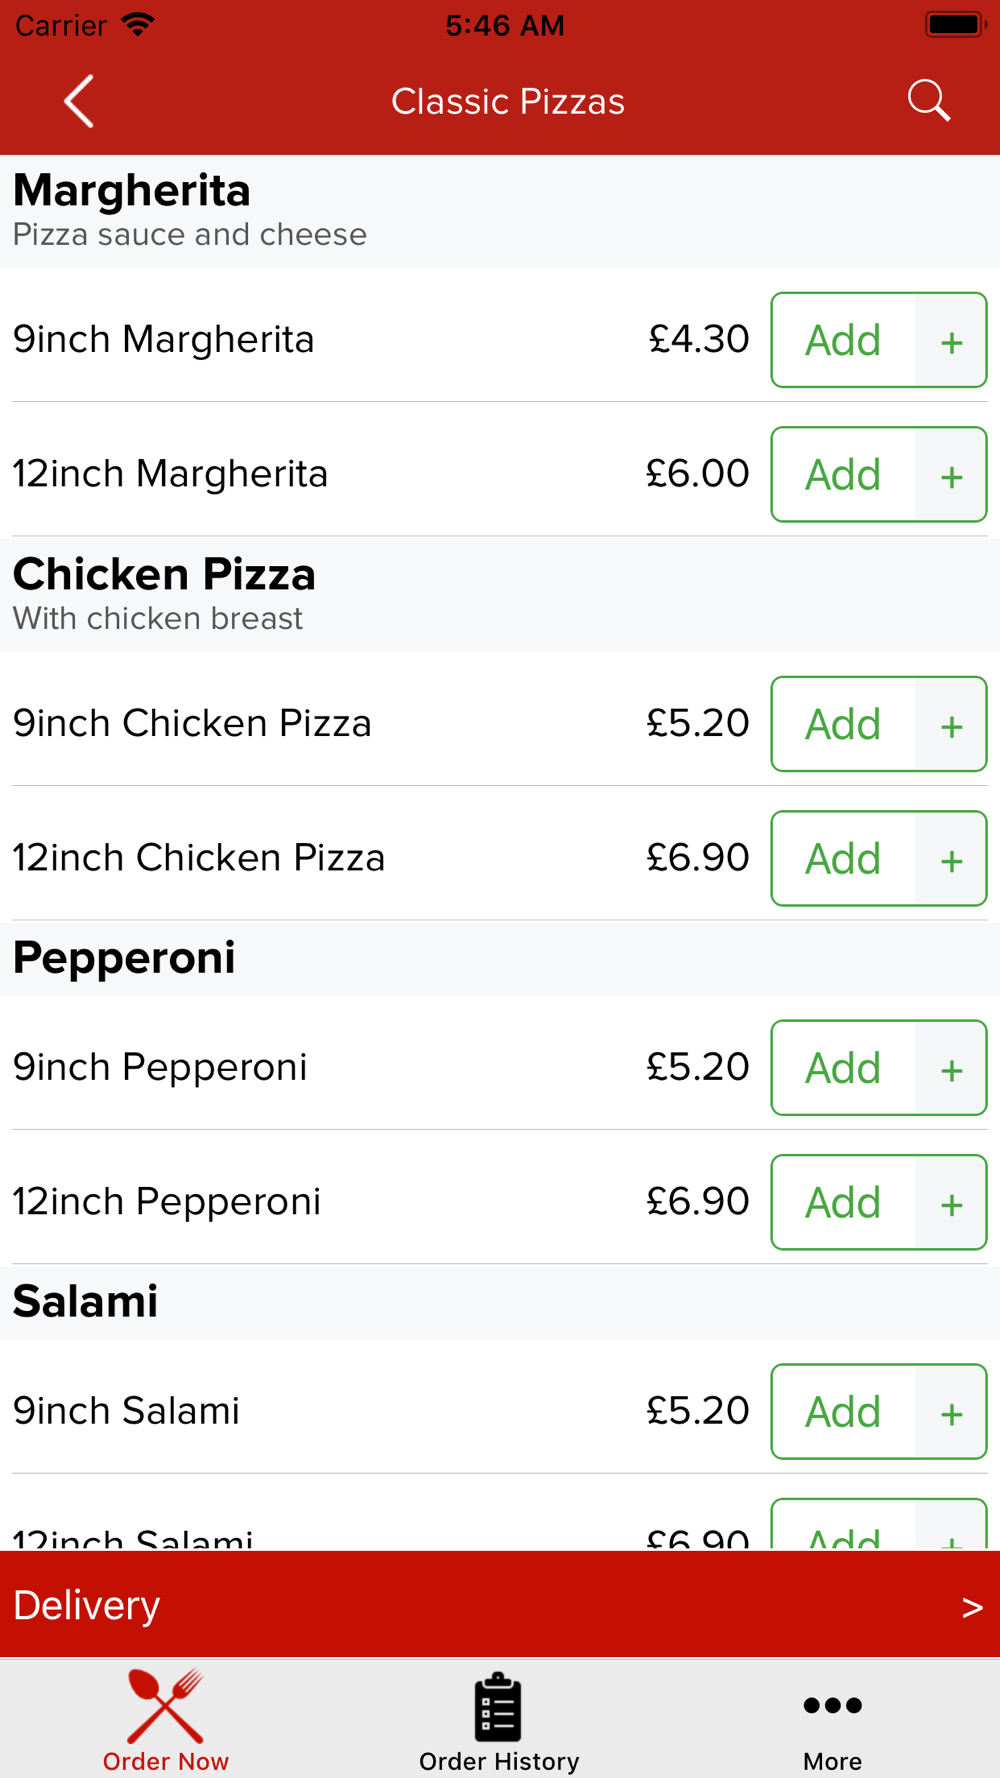Tap the Delivery label text
Screen dimensions: 1000x1778
(87, 1606)
